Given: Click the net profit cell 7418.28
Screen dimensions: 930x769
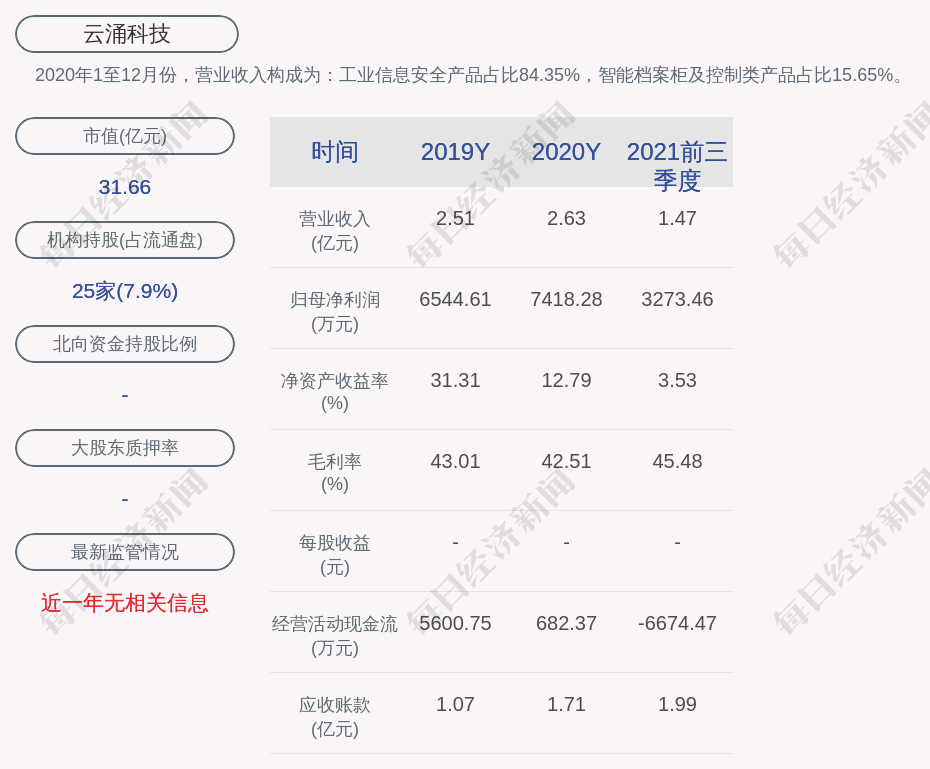Looking at the screenshot, I should tap(566, 299).
